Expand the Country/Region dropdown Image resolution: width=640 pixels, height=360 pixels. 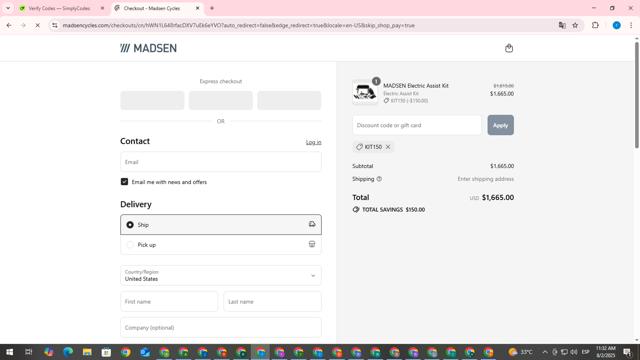[x=221, y=276]
